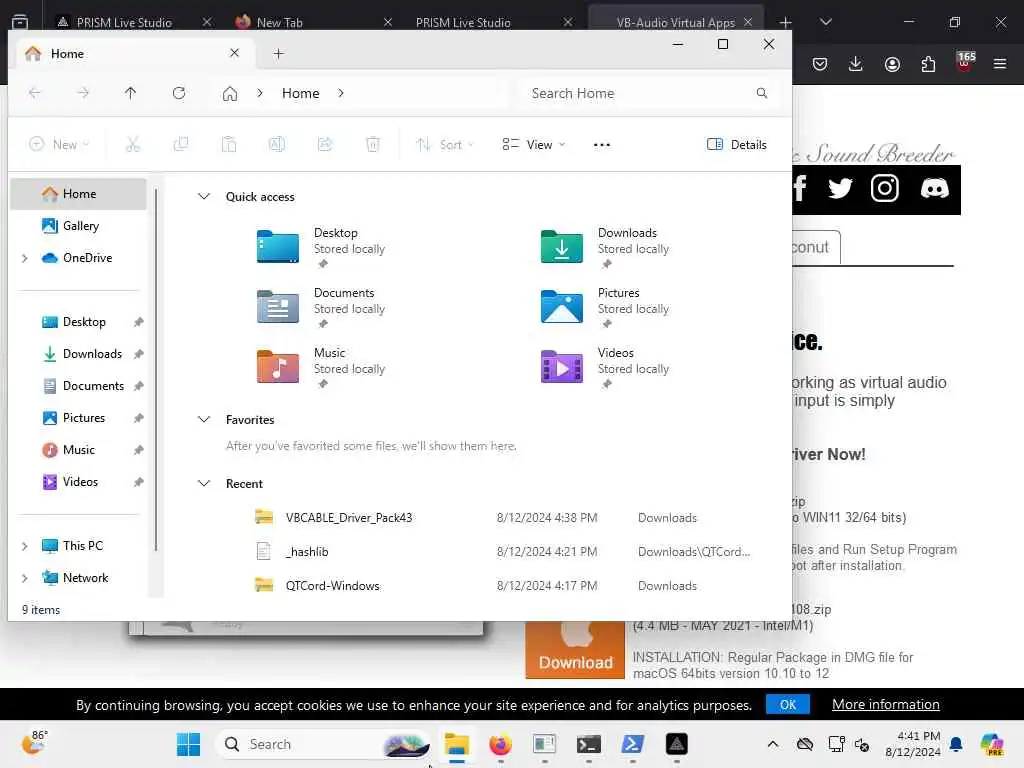This screenshot has width=1024, height=768.
Task: Collapse the Quick access section
Action: point(204,197)
